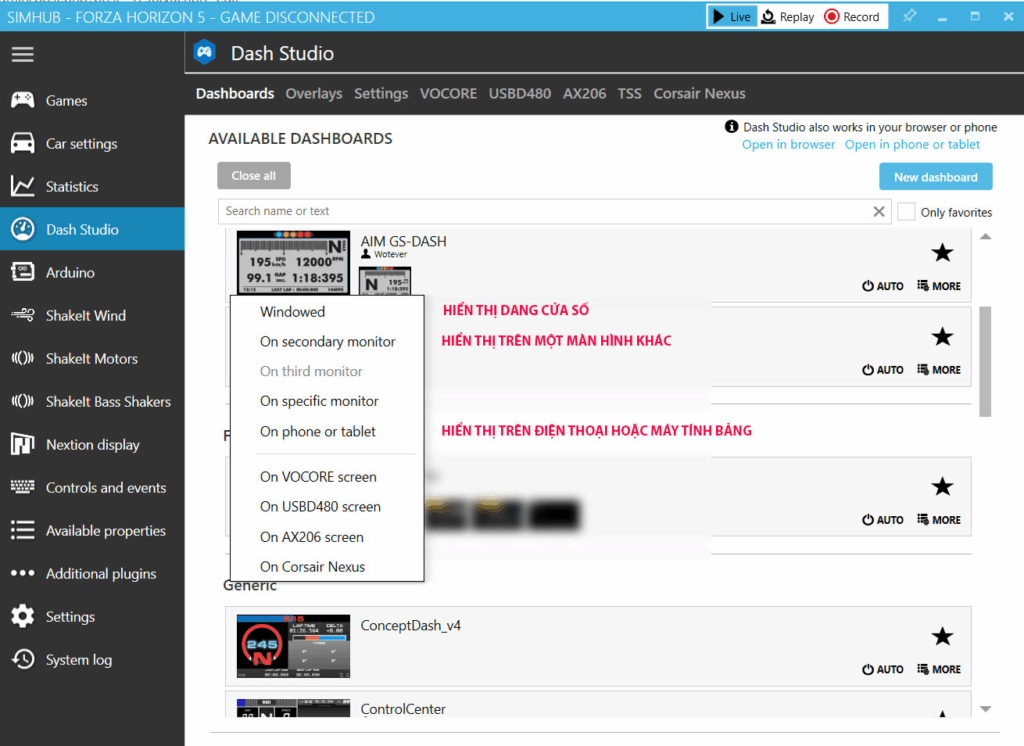
Task: Click the ShakeIt Wind icon
Action: pos(23,316)
